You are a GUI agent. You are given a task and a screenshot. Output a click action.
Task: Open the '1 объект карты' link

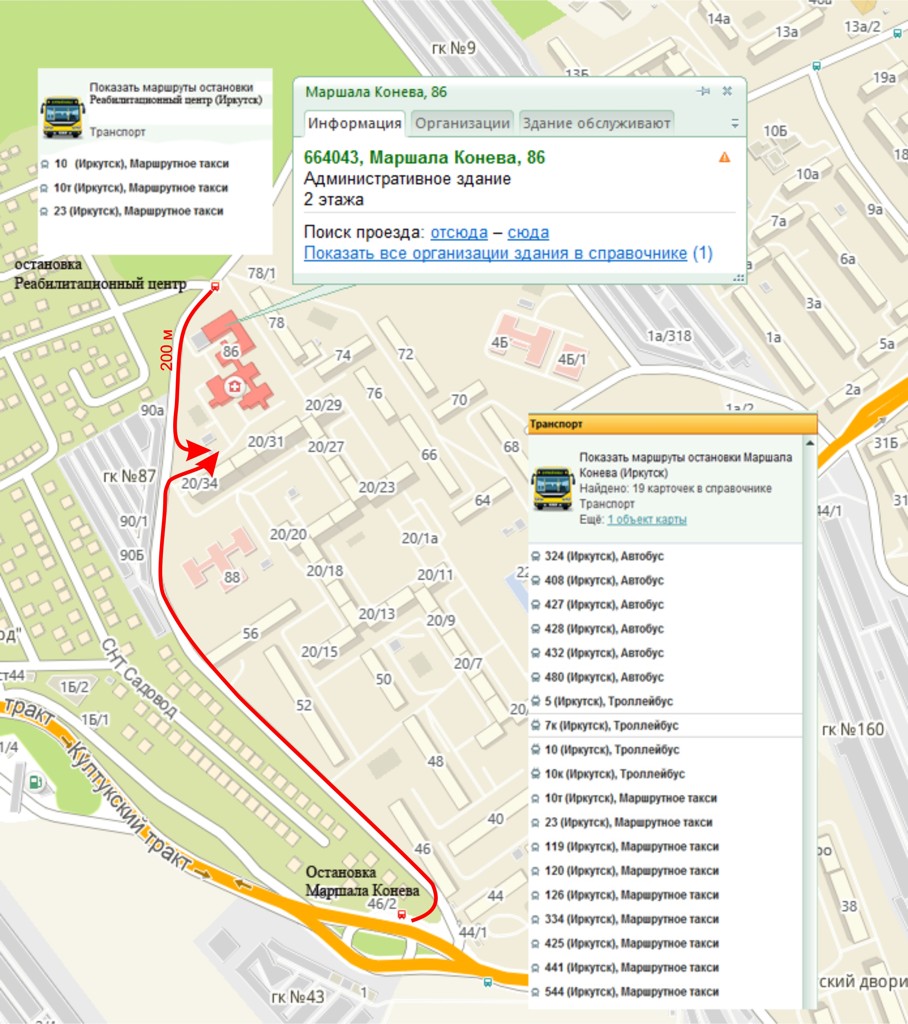(647, 520)
